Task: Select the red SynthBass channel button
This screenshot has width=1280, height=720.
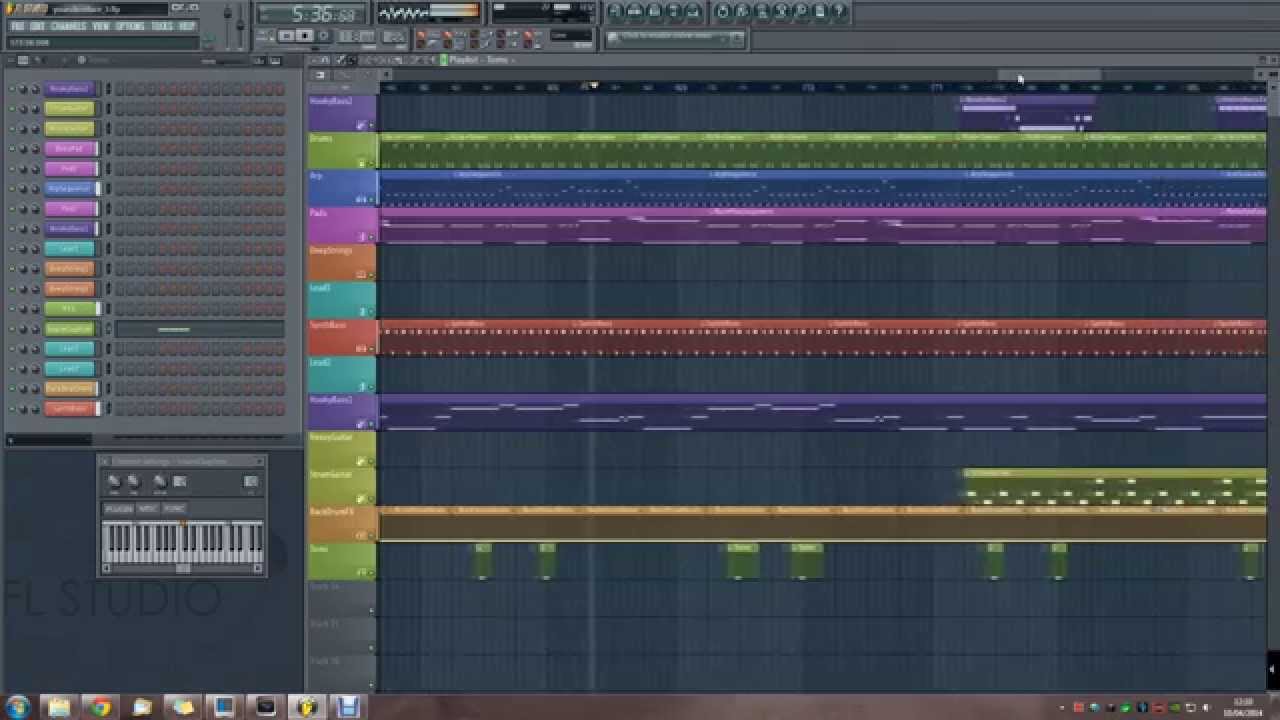Action: pos(70,408)
